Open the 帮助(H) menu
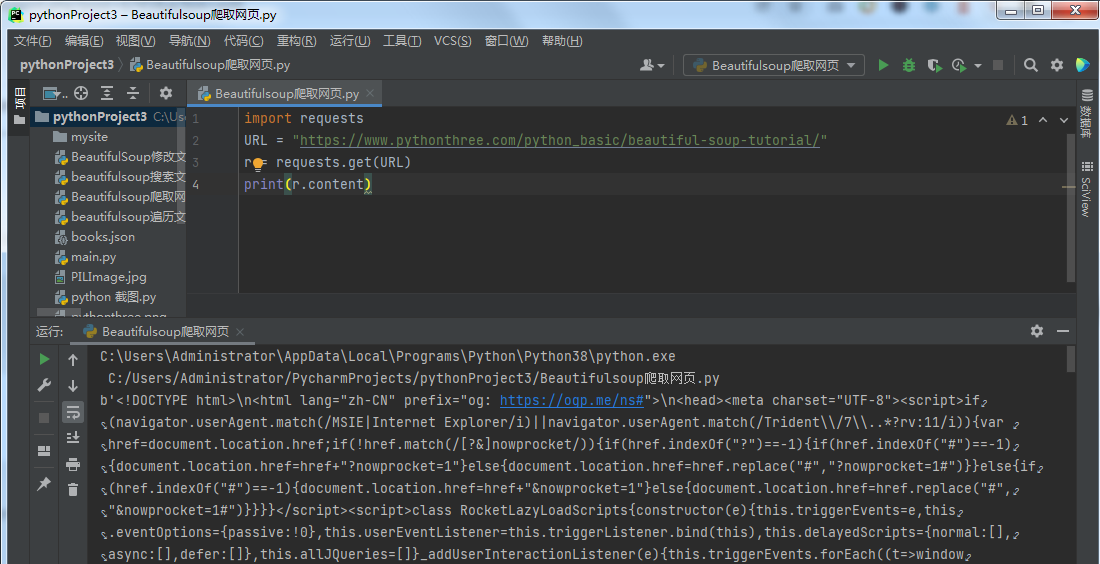1100x564 pixels. (562, 41)
